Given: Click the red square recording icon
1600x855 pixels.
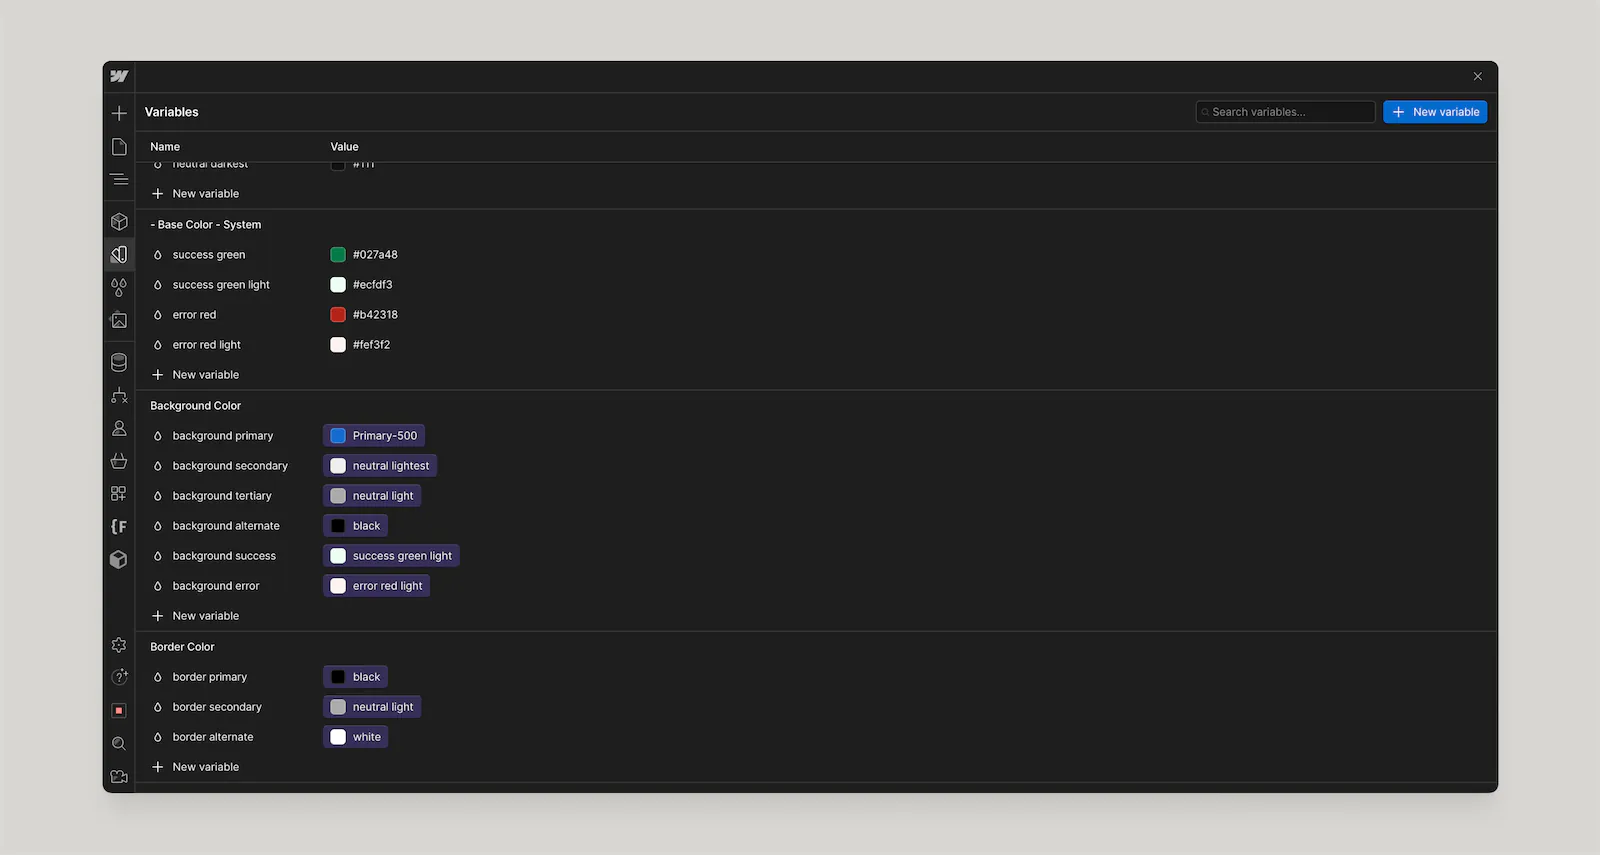Looking at the screenshot, I should 119,710.
